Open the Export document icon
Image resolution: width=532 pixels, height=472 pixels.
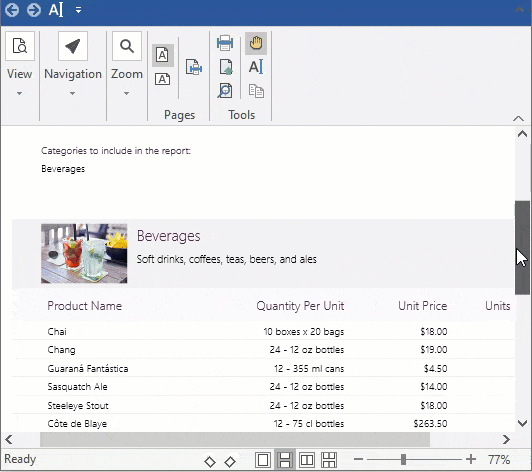[225, 67]
